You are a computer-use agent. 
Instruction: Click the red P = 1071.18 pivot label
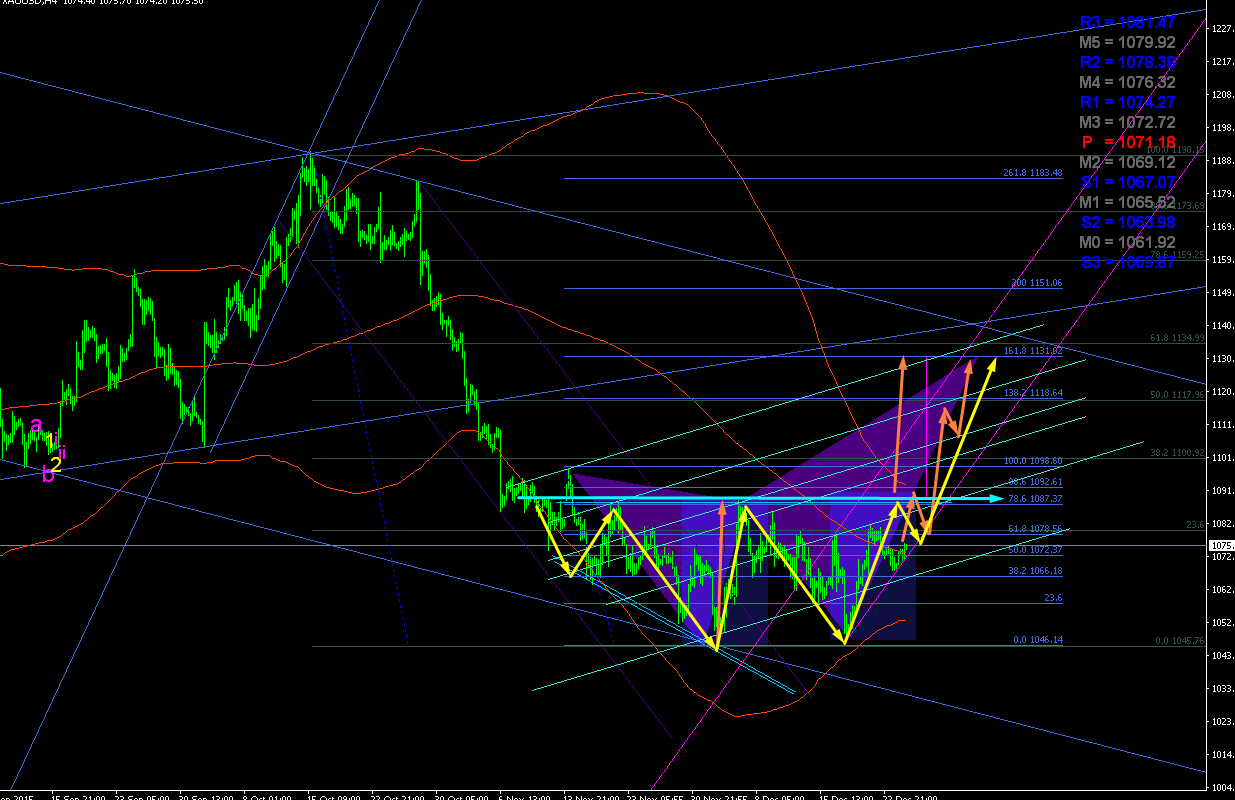click(x=1127, y=142)
